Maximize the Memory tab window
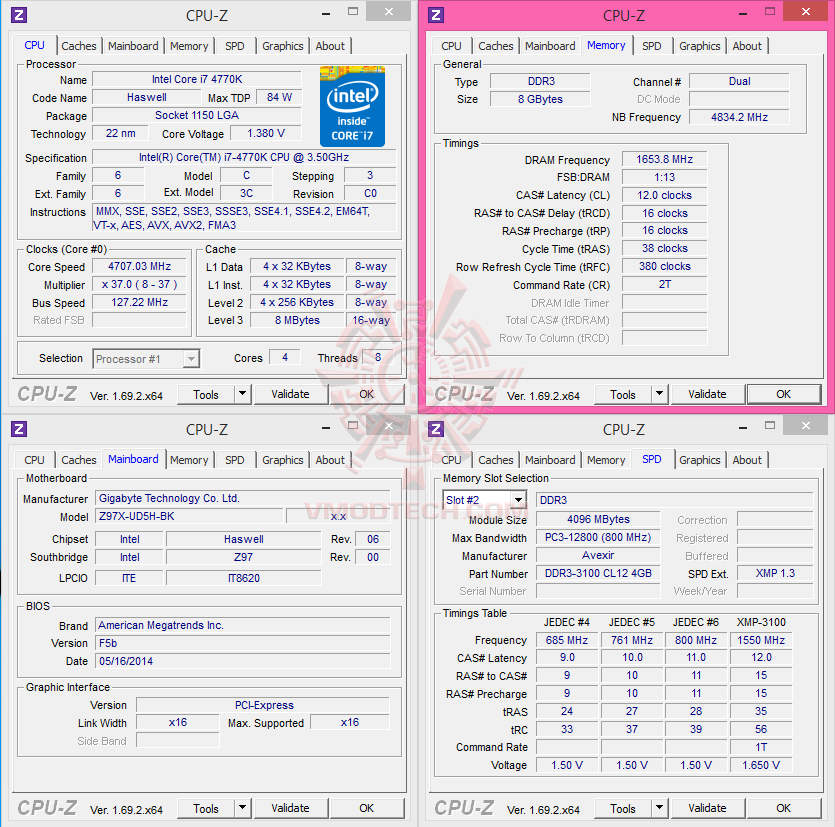835x827 pixels. 770,11
